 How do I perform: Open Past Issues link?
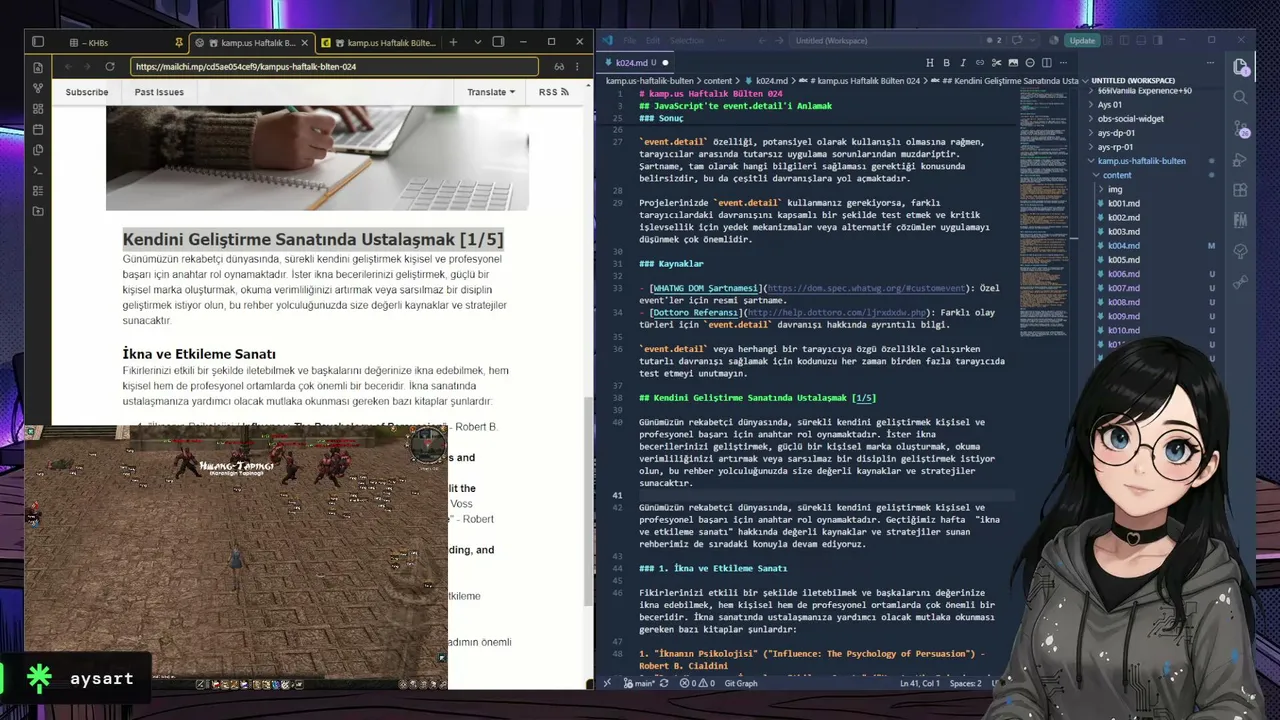159,92
